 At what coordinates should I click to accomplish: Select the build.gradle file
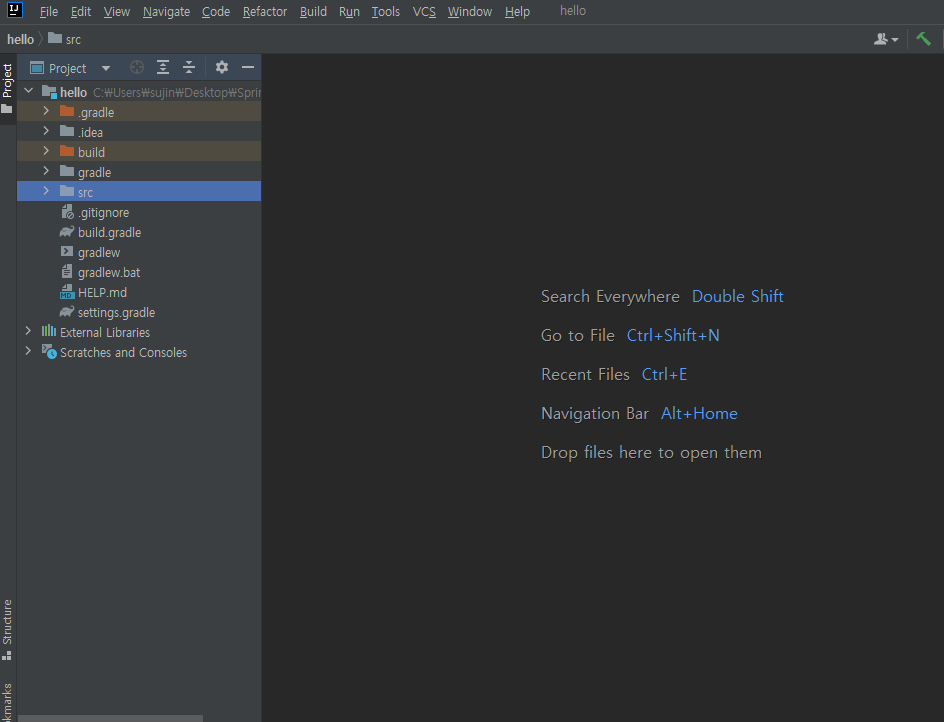[x=110, y=232]
